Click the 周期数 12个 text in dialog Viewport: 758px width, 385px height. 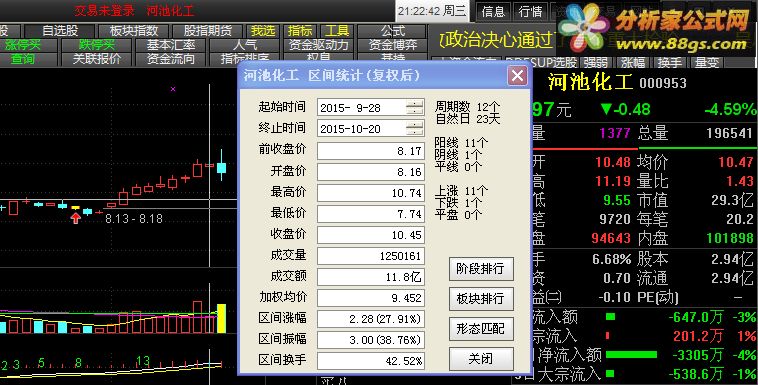[x=467, y=106]
